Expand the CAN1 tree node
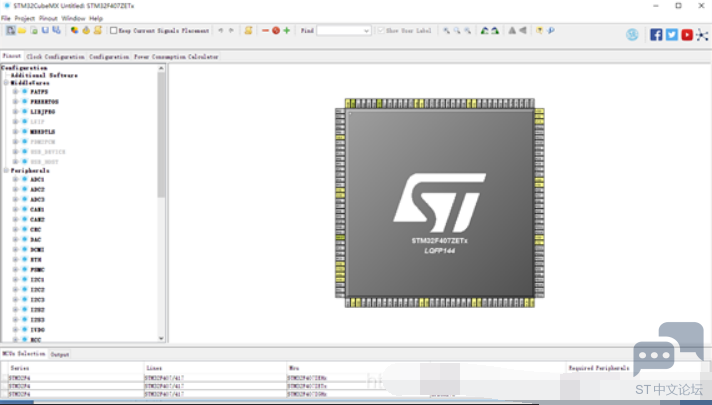This screenshot has width=712, height=405. (x=15, y=209)
